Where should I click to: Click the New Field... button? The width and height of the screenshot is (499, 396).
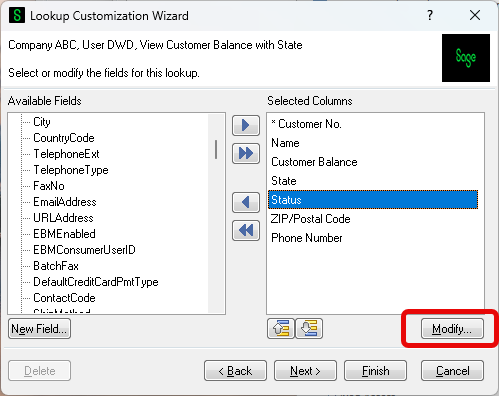point(39,329)
